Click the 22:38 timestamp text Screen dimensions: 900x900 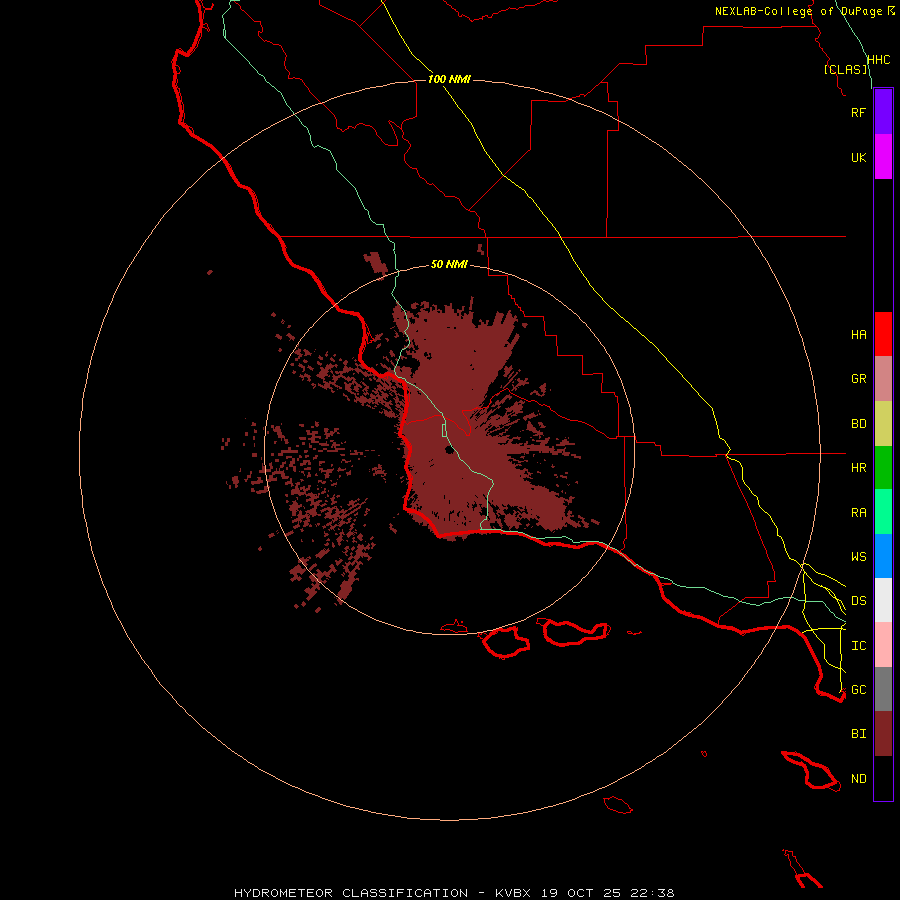point(652,893)
